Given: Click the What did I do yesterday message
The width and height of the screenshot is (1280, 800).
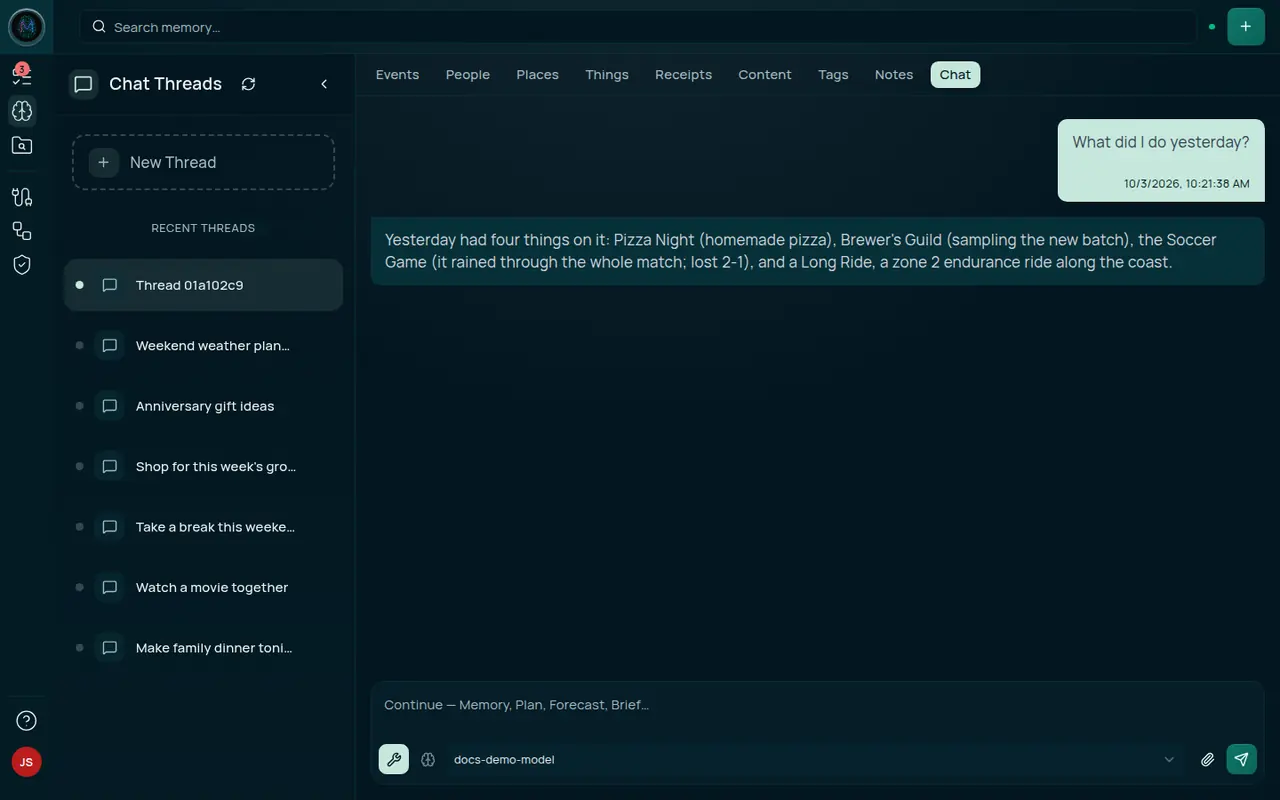Looking at the screenshot, I should point(1161,161).
